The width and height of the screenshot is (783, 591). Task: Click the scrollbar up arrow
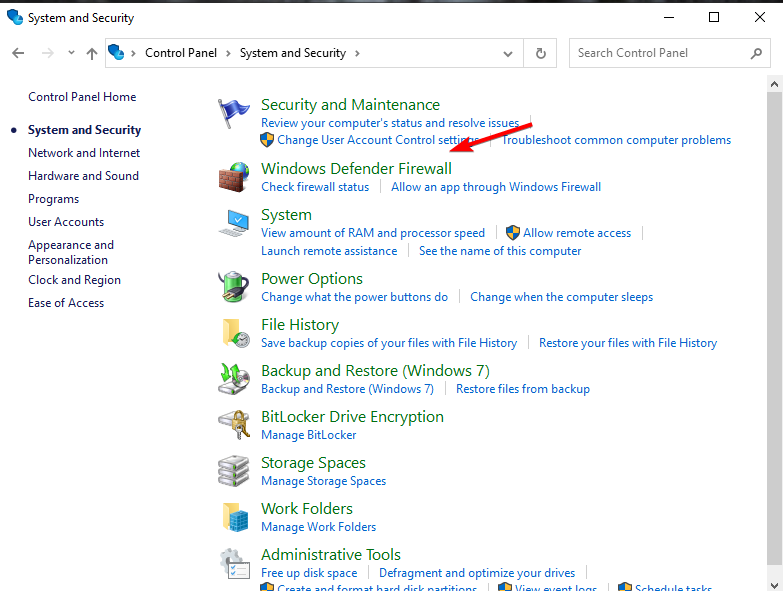(x=775, y=84)
